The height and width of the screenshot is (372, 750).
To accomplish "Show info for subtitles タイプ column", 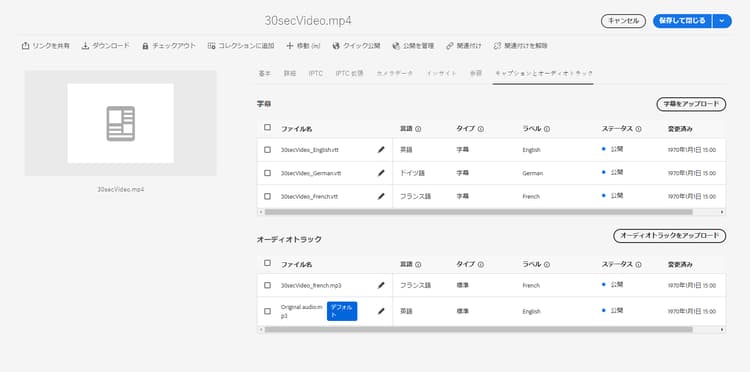I will (x=481, y=129).
